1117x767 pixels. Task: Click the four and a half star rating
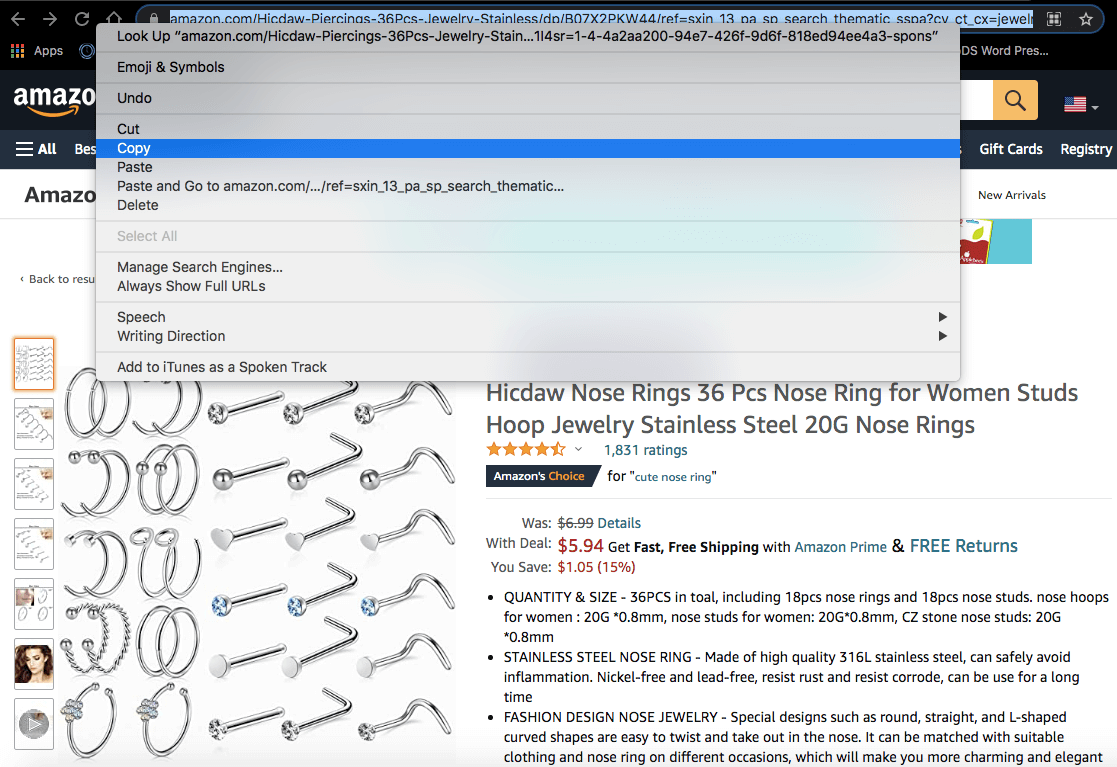point(526,449)
